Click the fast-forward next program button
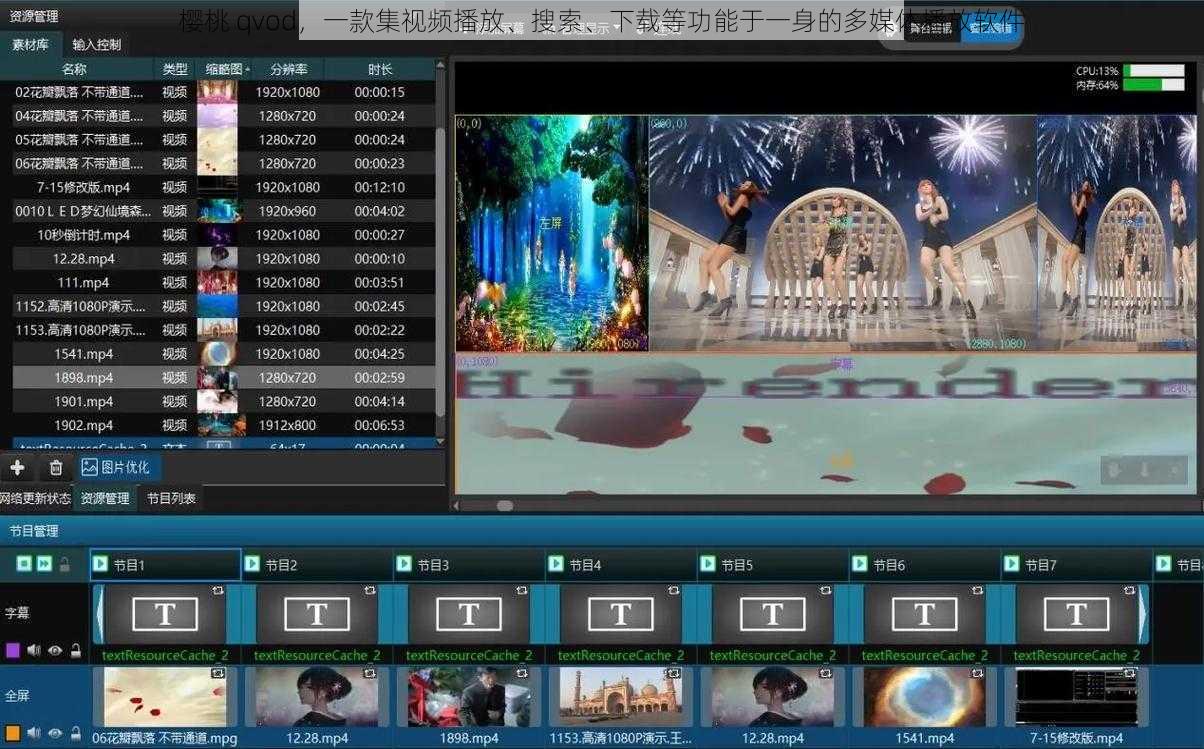 (44, 565)
